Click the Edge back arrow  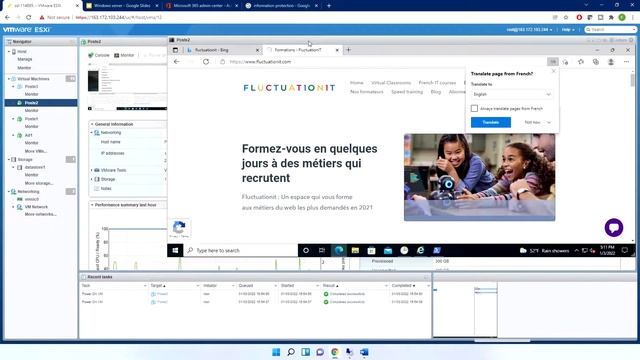click(176, 62)
